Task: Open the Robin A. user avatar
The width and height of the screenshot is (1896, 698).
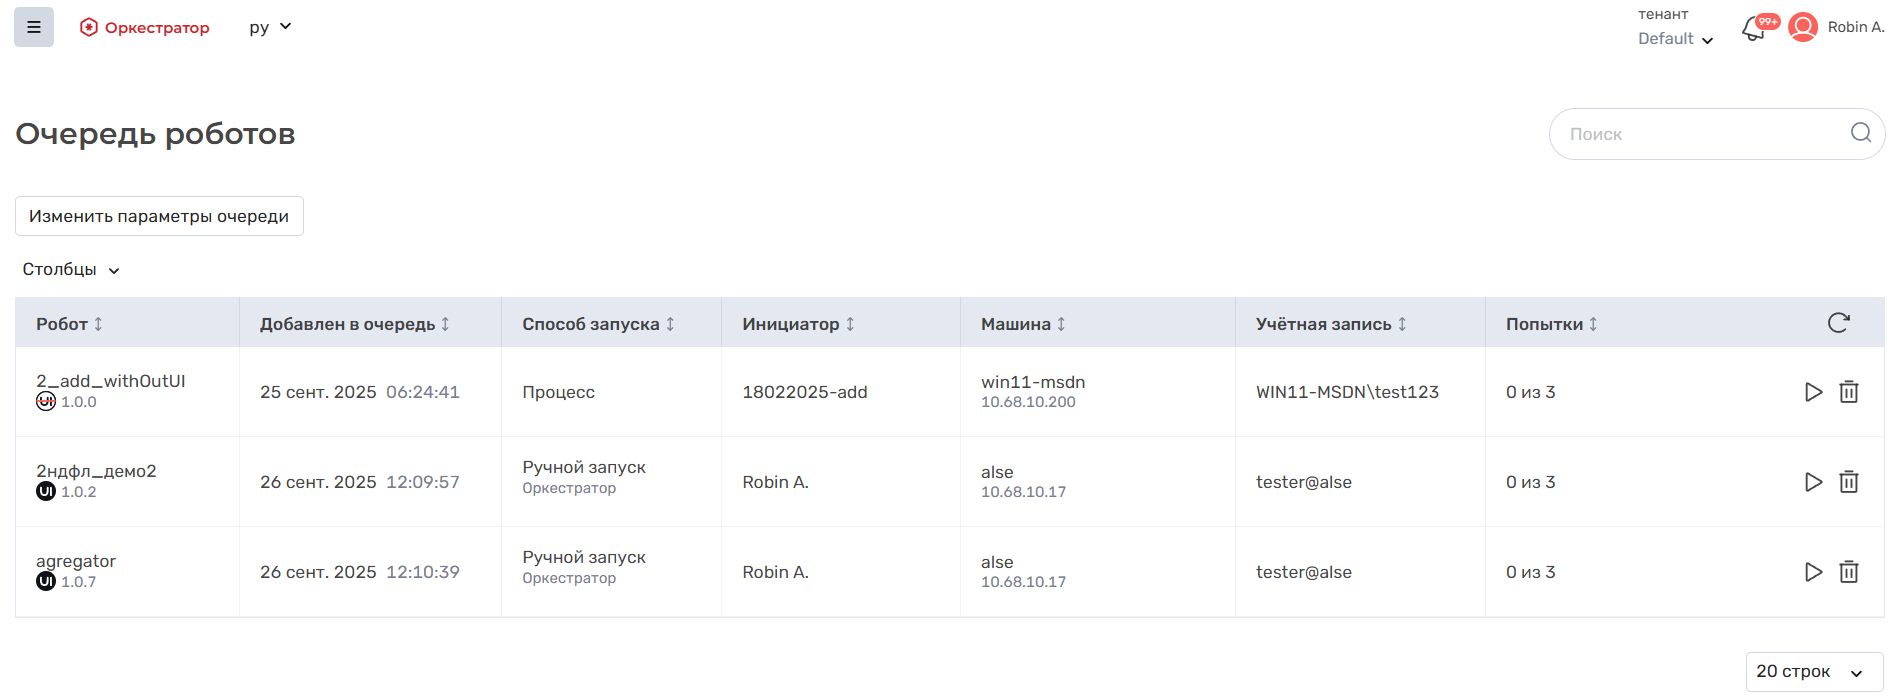Action: coord(1803,27)
